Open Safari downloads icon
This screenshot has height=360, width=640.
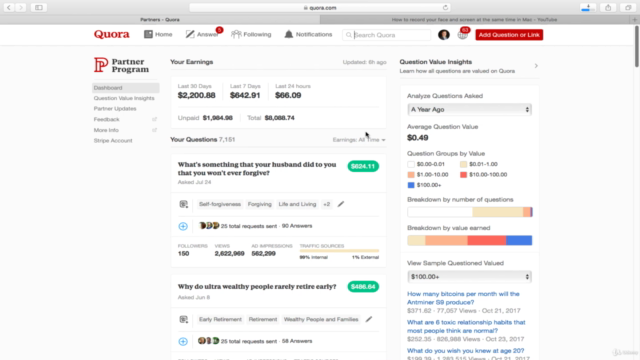(x=587, y=7)
